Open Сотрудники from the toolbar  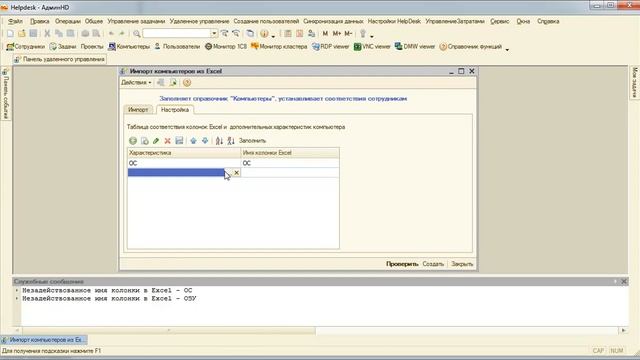tap(26, 47)
